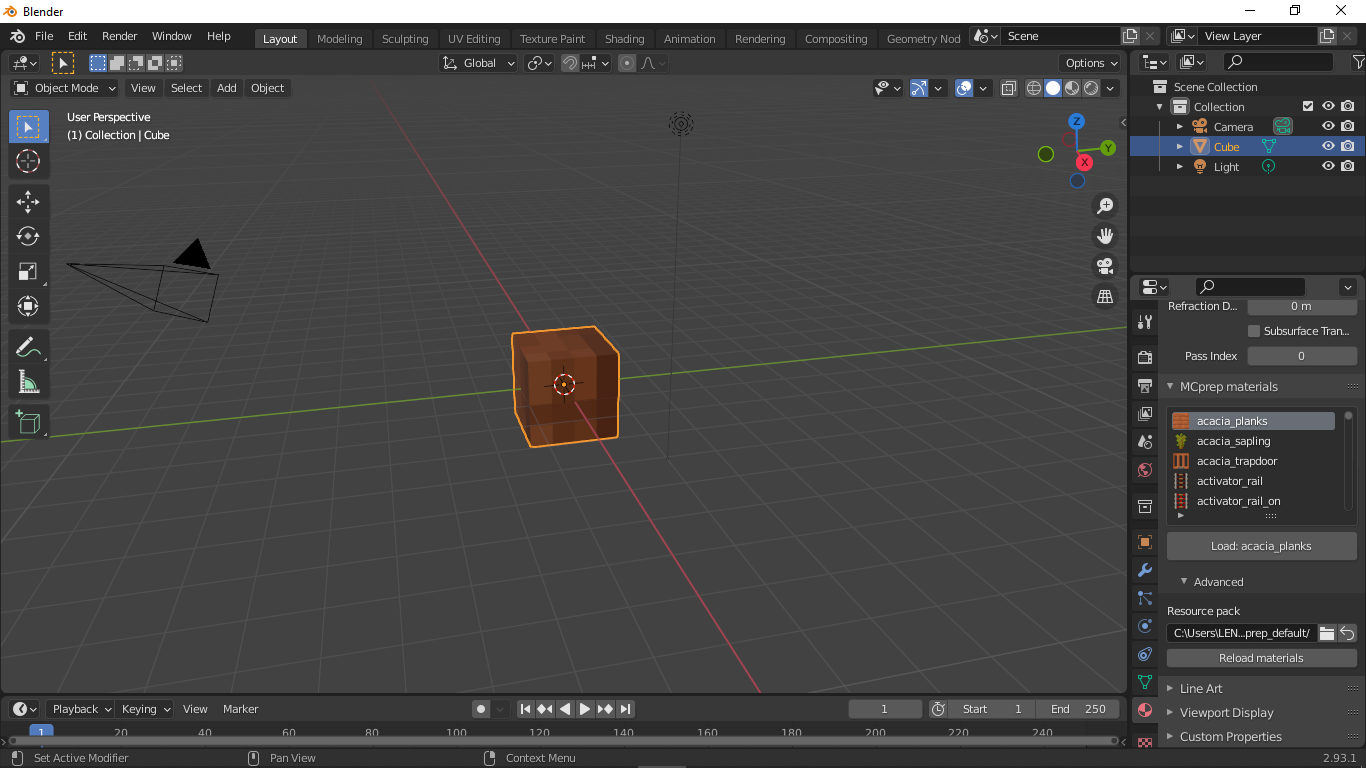The height and width of the screenshot is (768, 1366).
Task: Open the Transform Orientation dropdown showing Global
Action: [x=478, y=62]
